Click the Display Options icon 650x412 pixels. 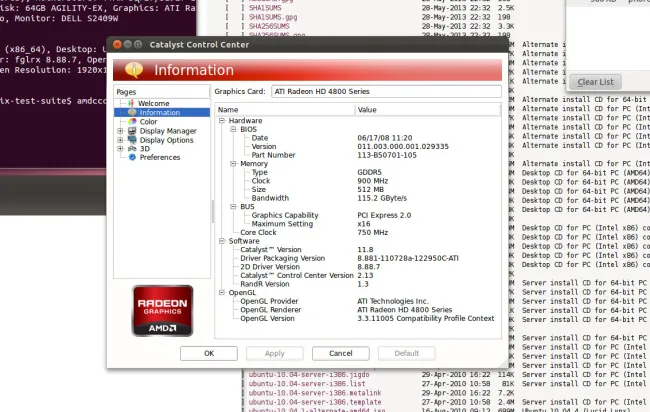[131, 139]
